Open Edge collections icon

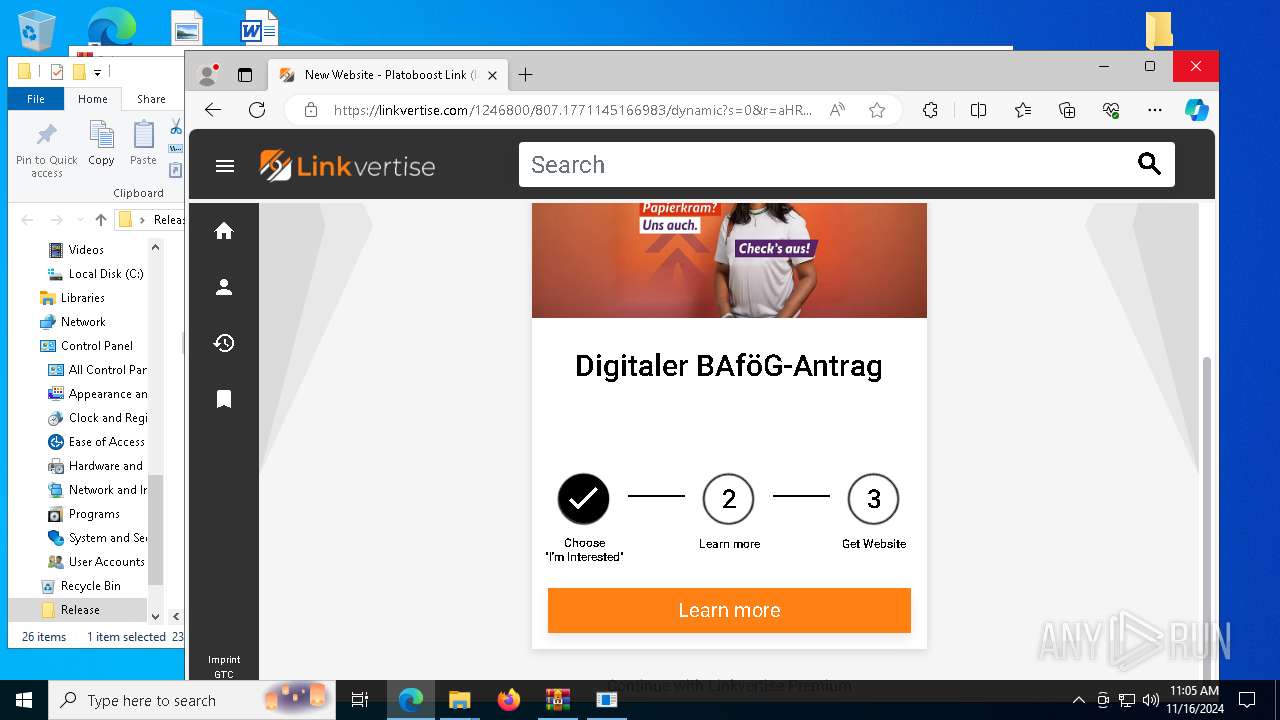click(x=1067, y=110)
